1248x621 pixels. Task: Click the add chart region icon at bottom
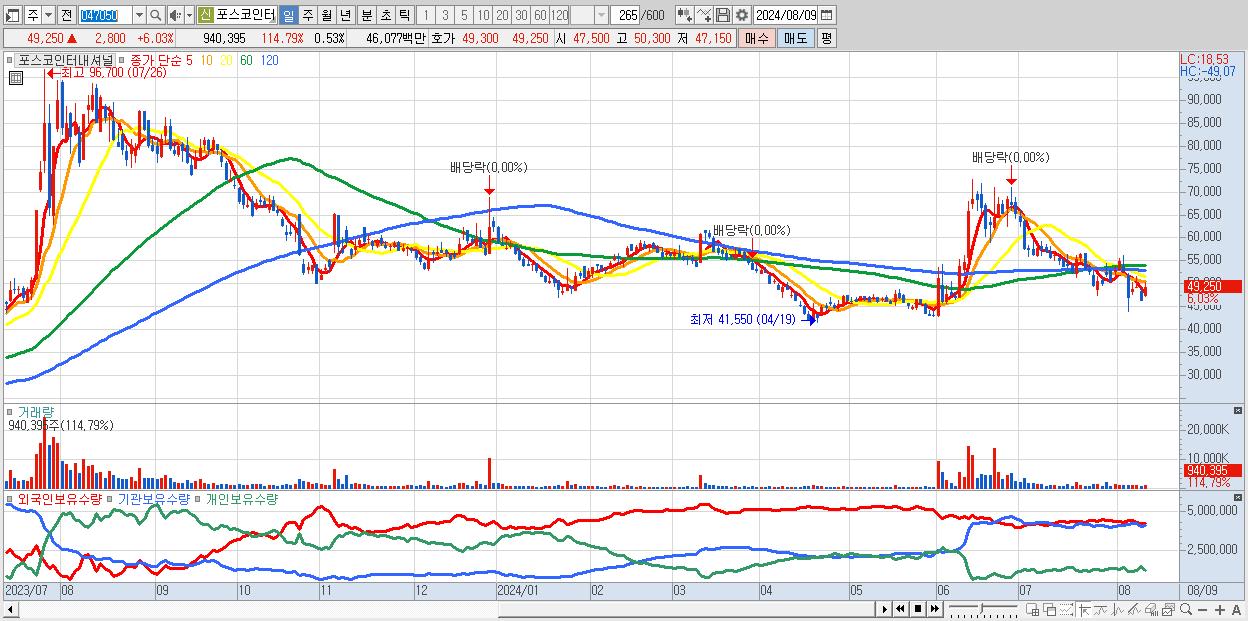1033,609
